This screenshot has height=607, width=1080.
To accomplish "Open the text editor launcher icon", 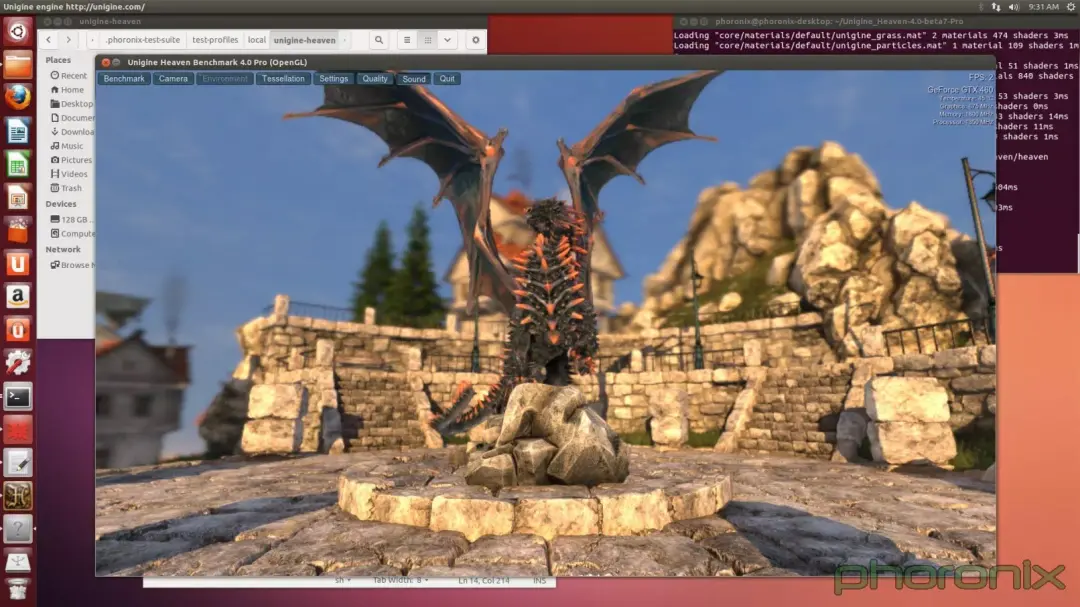I will point(18,463).
